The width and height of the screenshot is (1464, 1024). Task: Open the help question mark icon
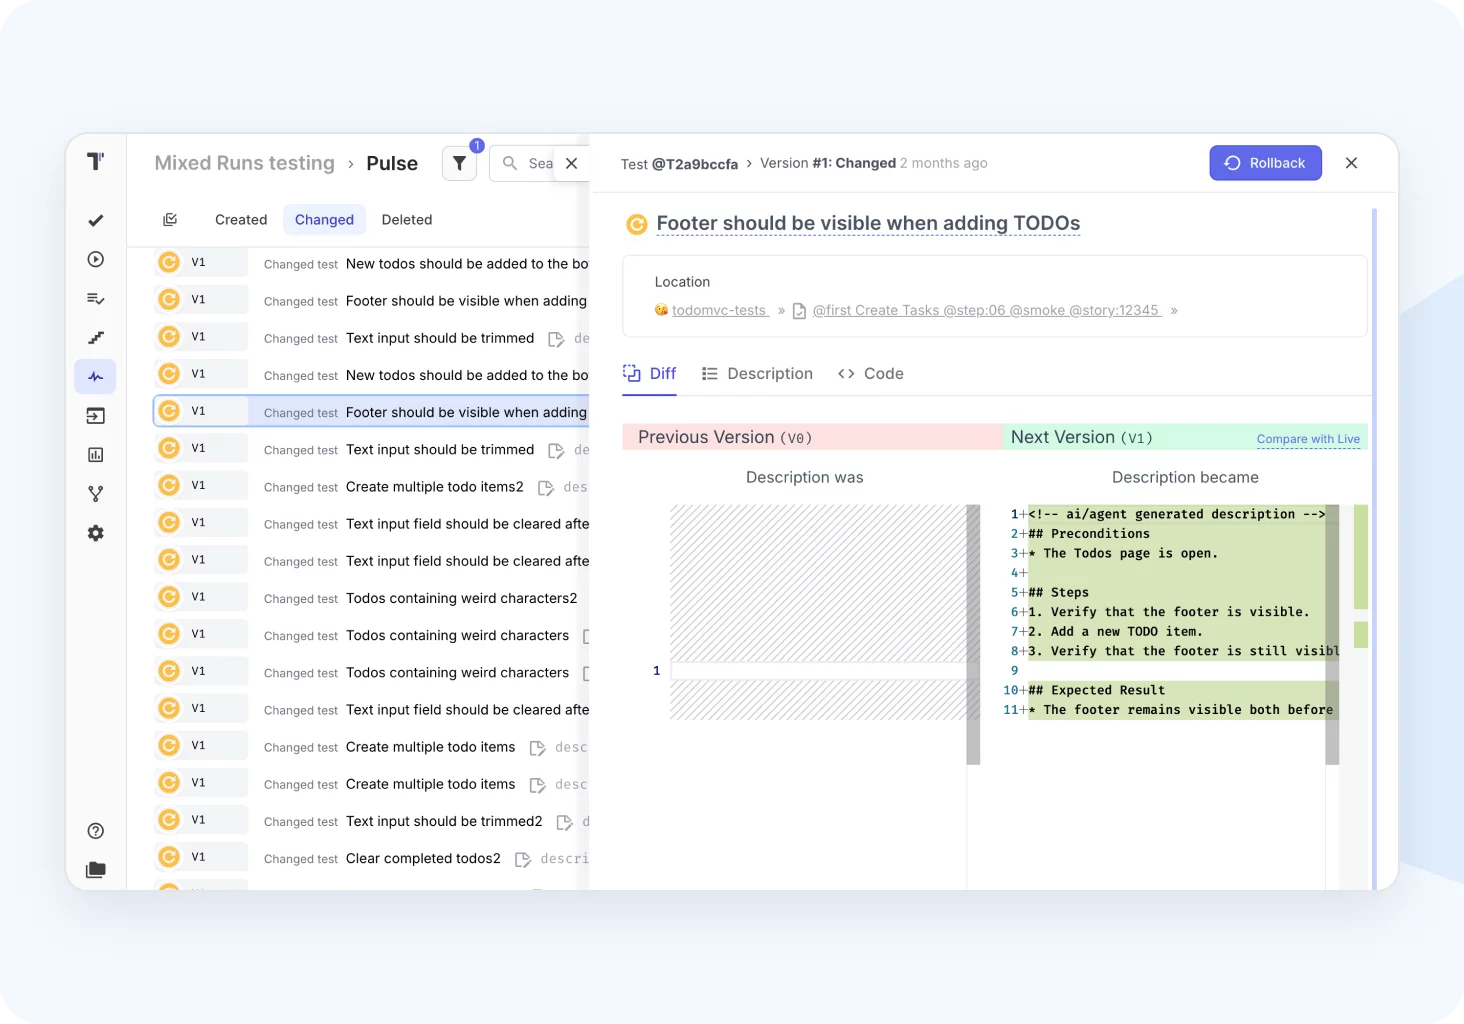click(96, 831)
